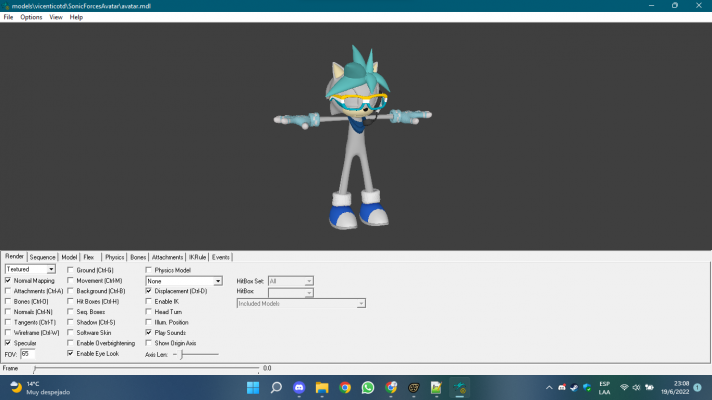712x400 pixels.
Task: Click the ESP LAA language indicator
Action: pyautogui.click(x=604, y=387)
